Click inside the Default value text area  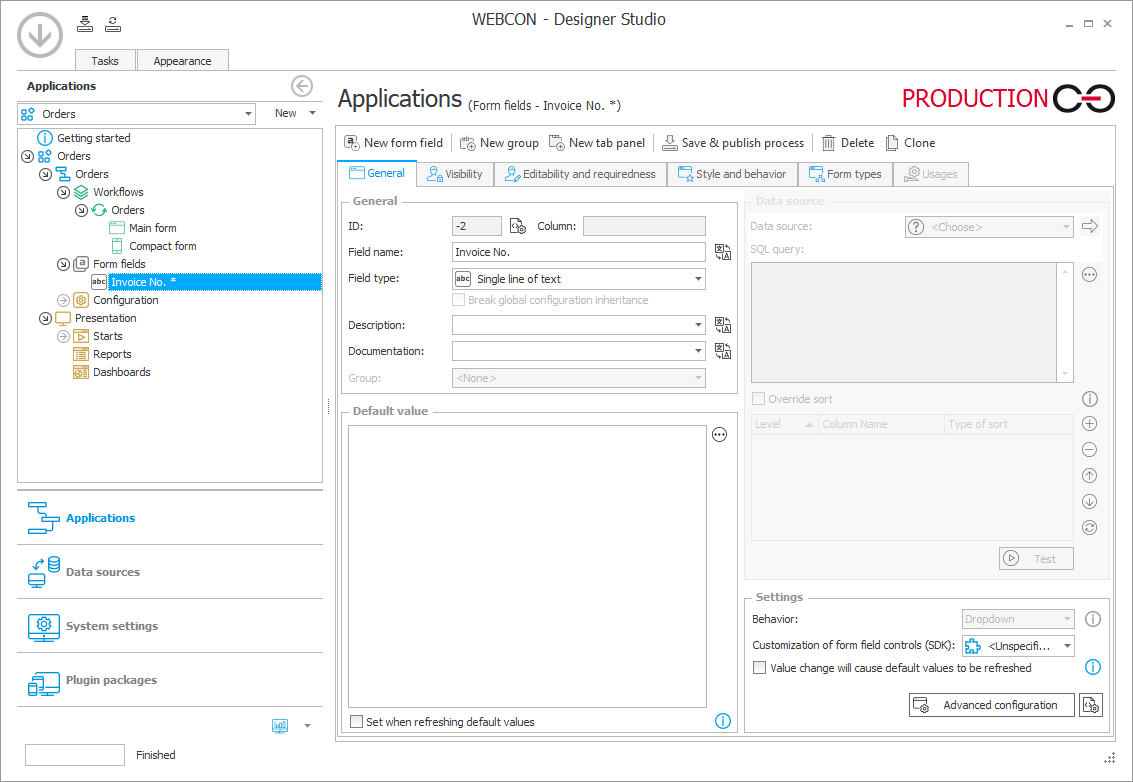527,567
